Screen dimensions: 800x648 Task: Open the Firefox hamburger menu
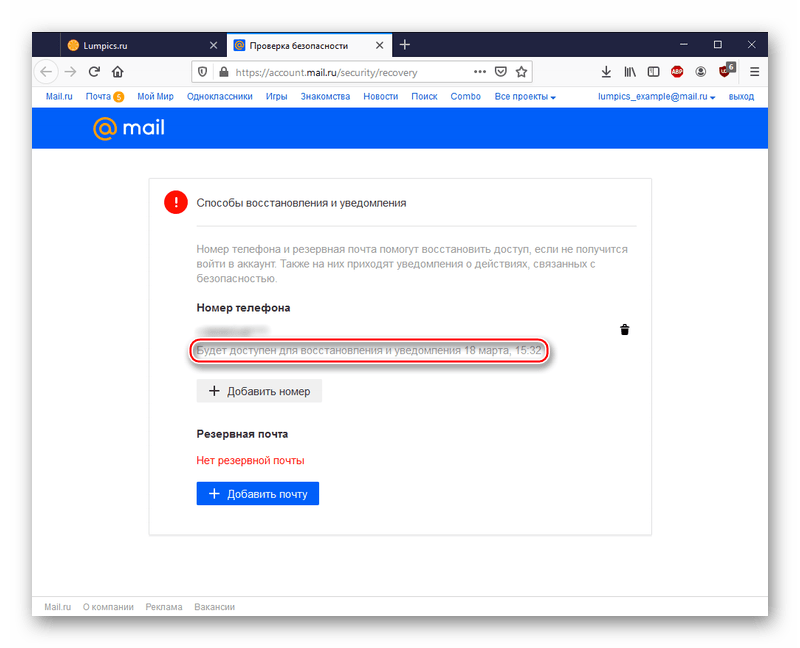pyautogui.click(x=755, y=72)
